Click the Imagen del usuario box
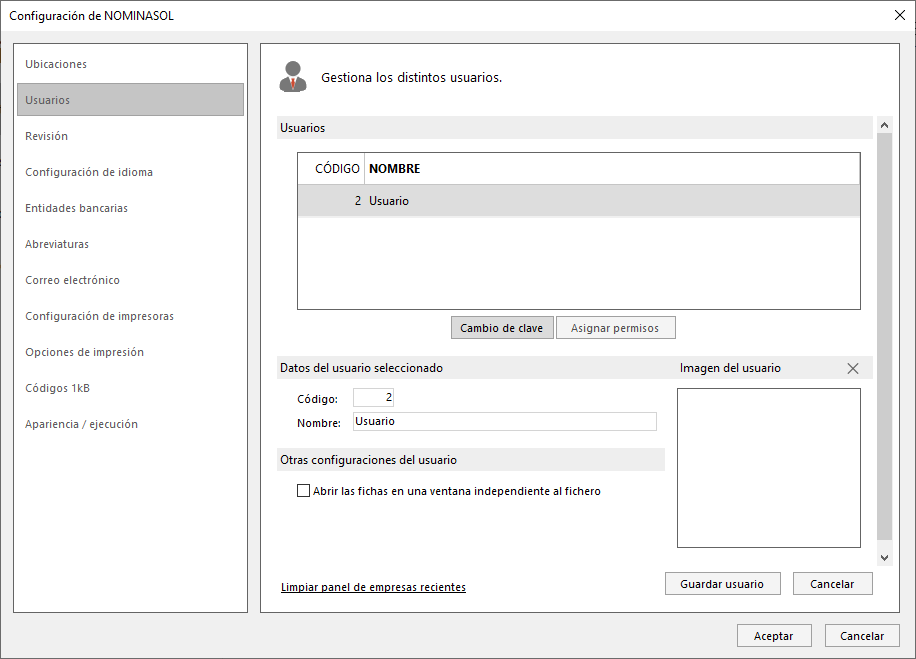 tap(769, 468)
